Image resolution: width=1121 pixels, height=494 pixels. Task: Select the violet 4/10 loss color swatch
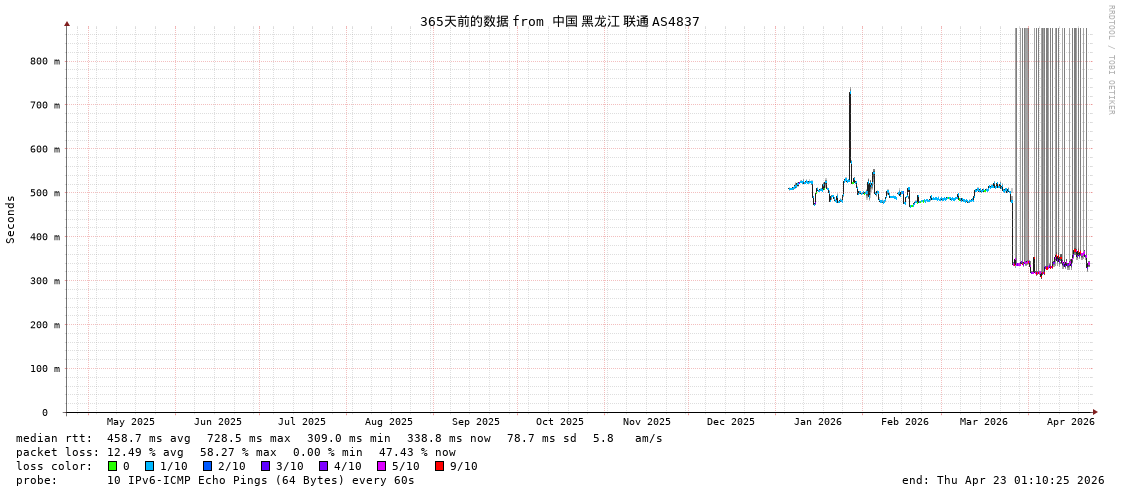coord(323,466)
